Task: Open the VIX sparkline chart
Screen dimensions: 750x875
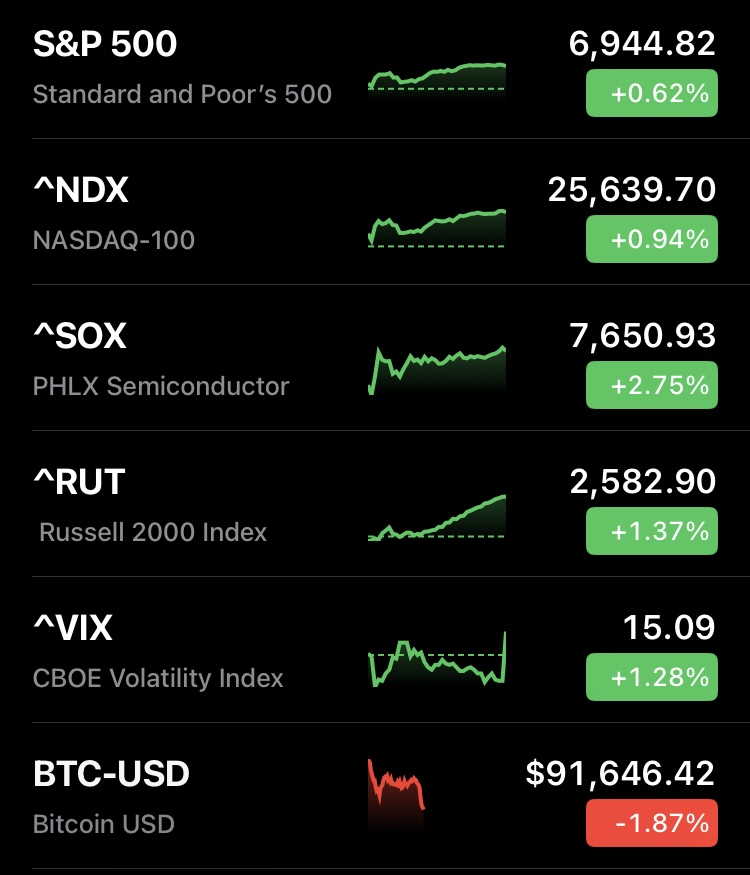Action: coord(437,660)
